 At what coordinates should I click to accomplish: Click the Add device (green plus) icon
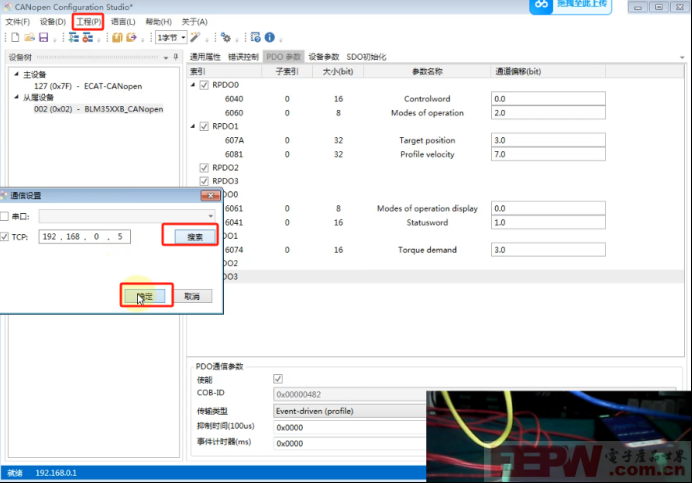[x=74, y=38]
